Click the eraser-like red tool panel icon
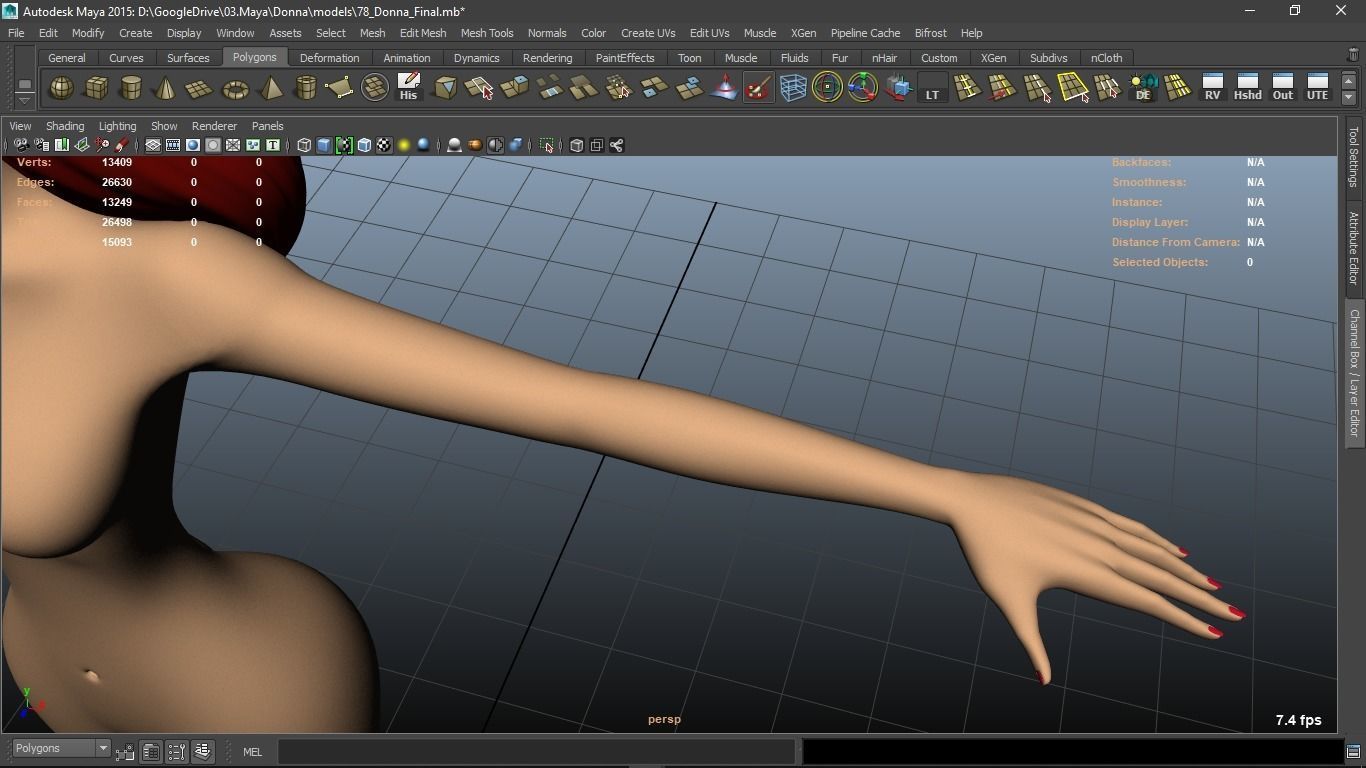The width and height of the screenshot is (1366, 768). tap(121, 145)
